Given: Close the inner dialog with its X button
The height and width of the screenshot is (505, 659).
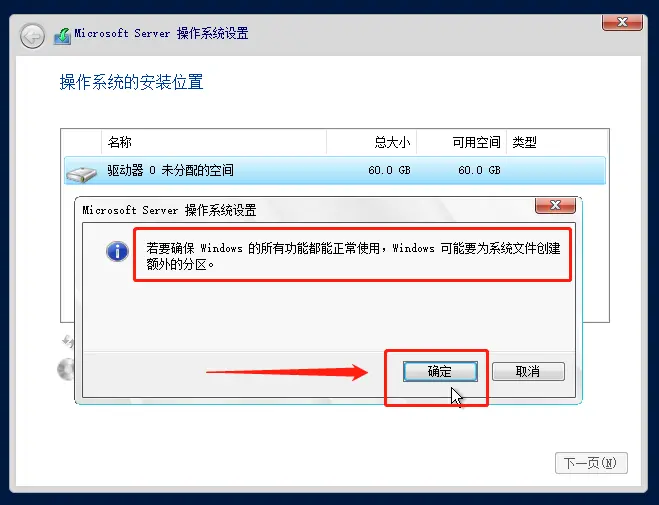Looking at the screenshot, I should 555,205.
